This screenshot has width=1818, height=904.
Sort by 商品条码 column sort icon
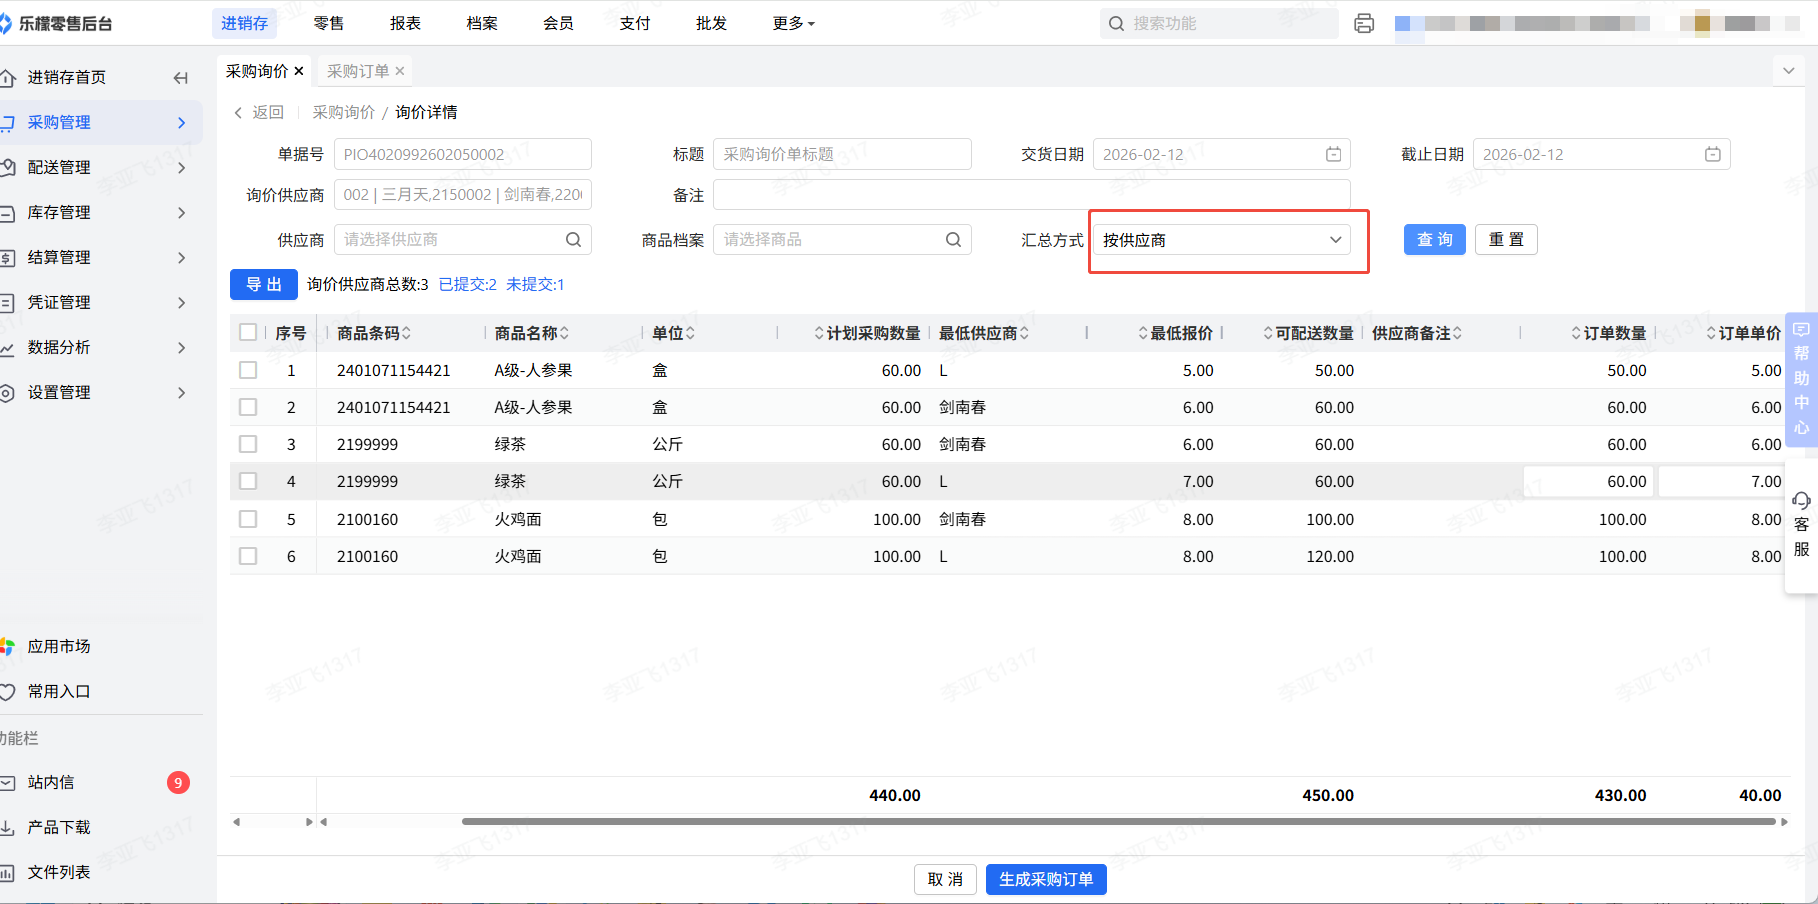407,333
